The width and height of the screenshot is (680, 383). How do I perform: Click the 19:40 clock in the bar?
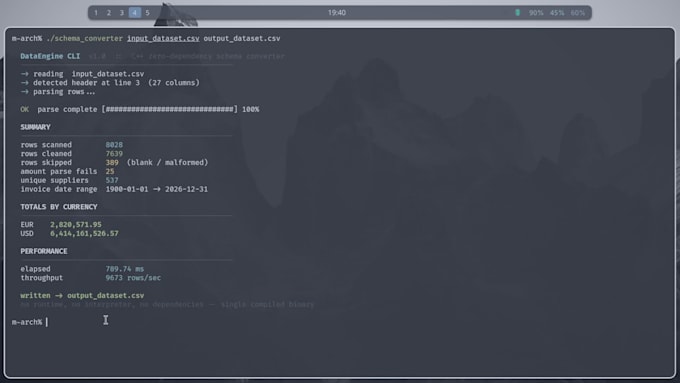(337, 13)
